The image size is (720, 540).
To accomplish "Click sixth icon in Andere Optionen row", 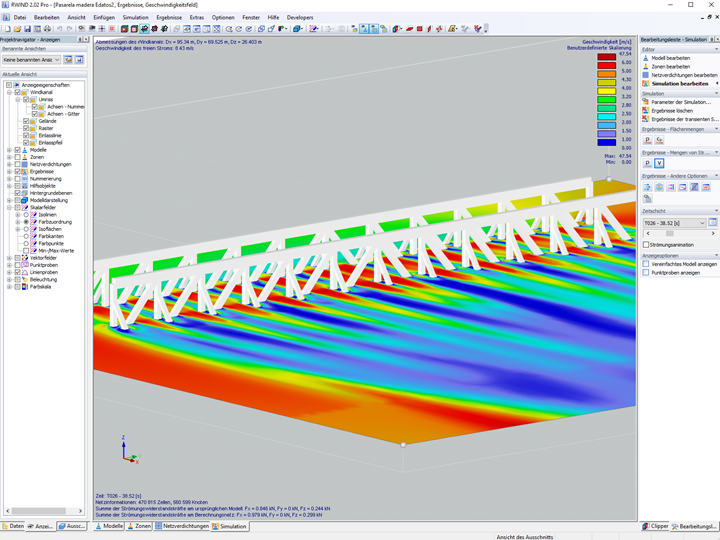I will pyautogui.click(x=706, y=187).
